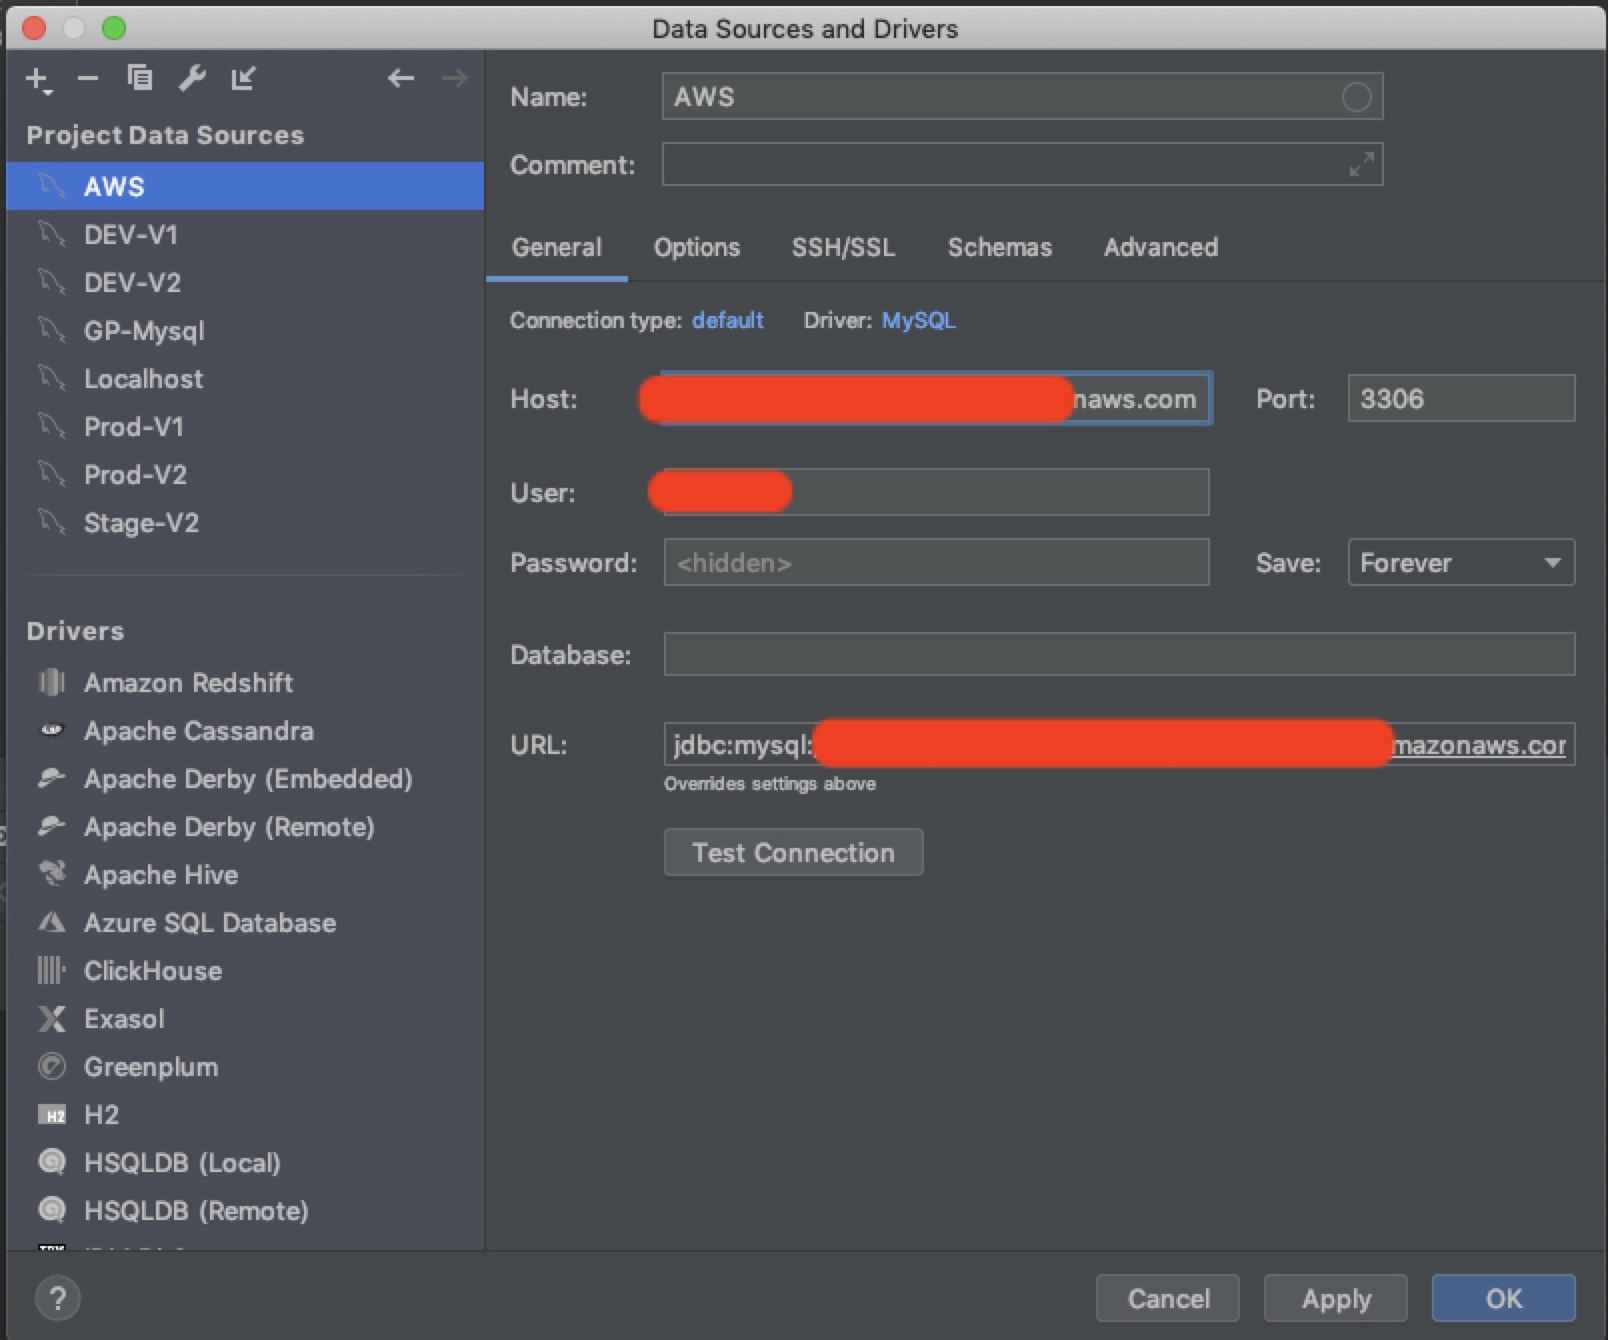The width and height of the screenshot is (1608, 1340).
Task: Click the back arrow navigation icon
Action: 401,78
